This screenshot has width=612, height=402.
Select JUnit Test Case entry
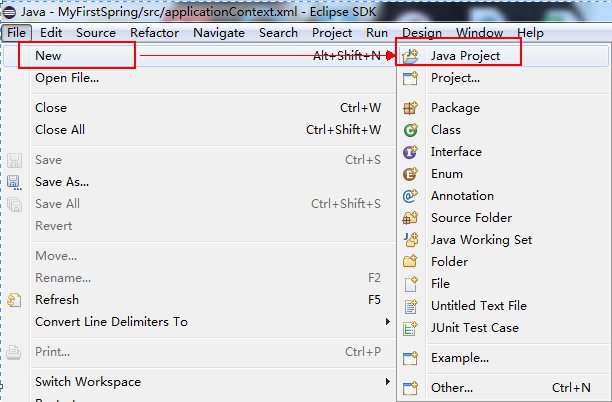[503, 328]
